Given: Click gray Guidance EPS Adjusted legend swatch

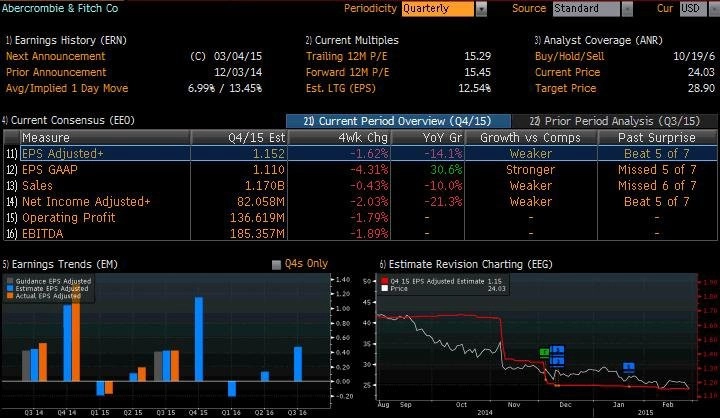Looking at the screenshot, I should click(x=10, y=281).
